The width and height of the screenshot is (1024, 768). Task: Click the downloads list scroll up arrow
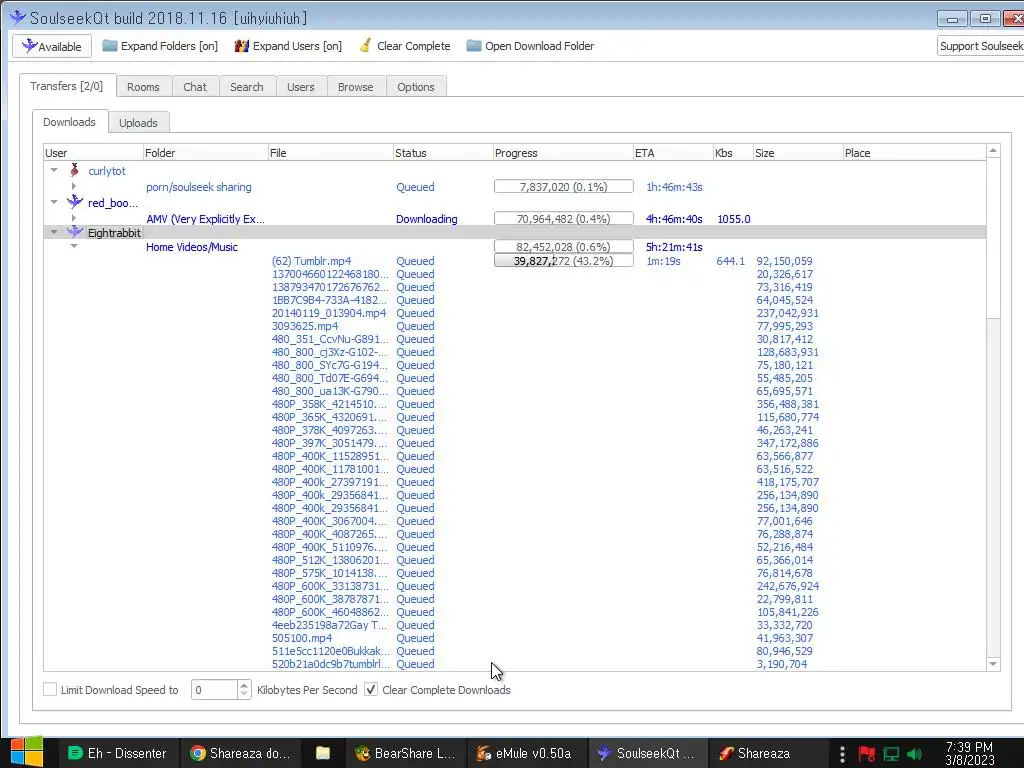pos(993,151)
